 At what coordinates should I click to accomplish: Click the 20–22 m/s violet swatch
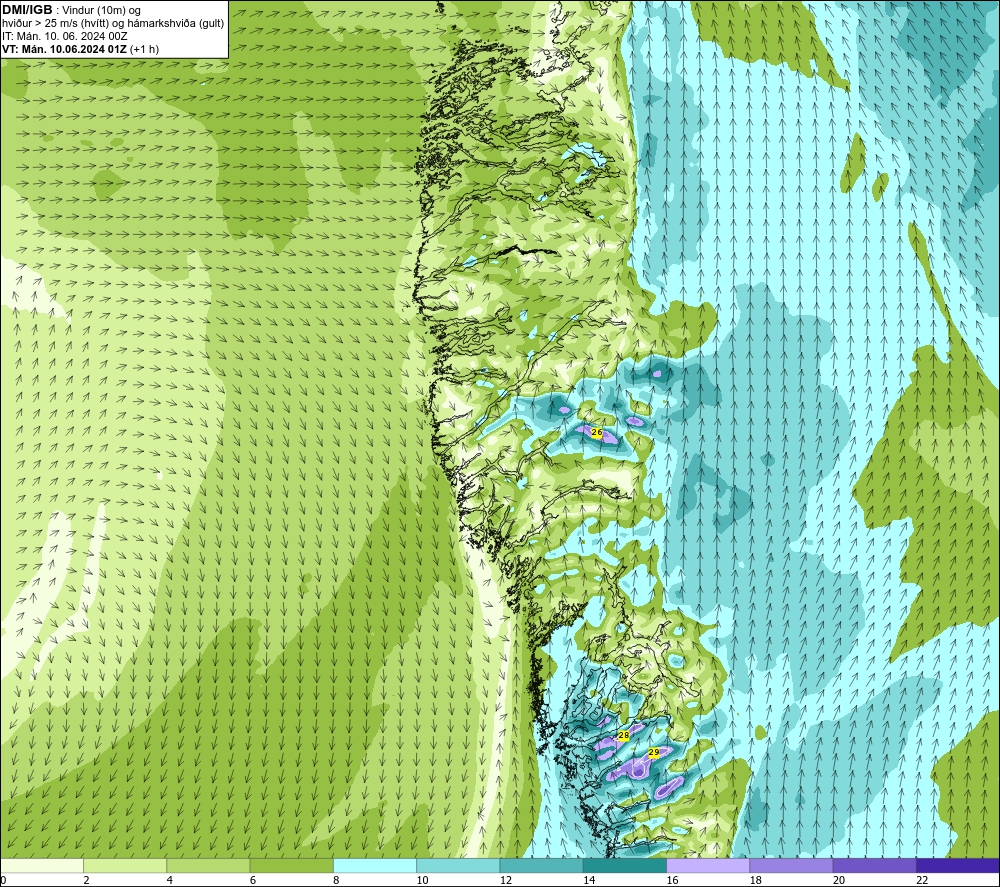coord(874,865)
